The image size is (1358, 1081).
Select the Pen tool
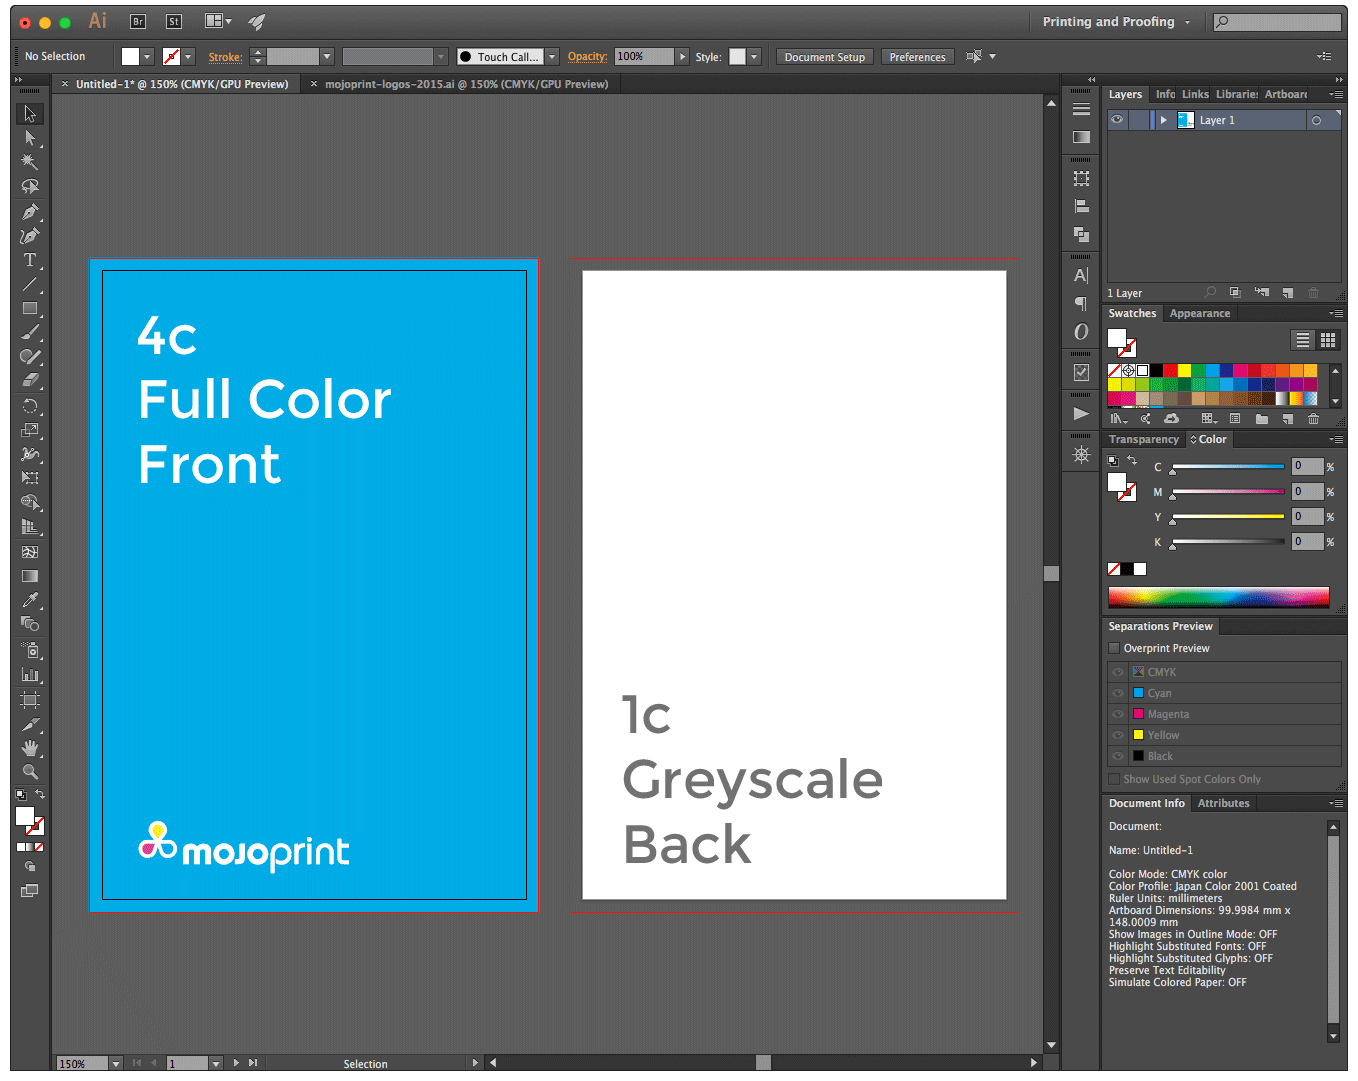pyautogui.click(x=30, y=212)
